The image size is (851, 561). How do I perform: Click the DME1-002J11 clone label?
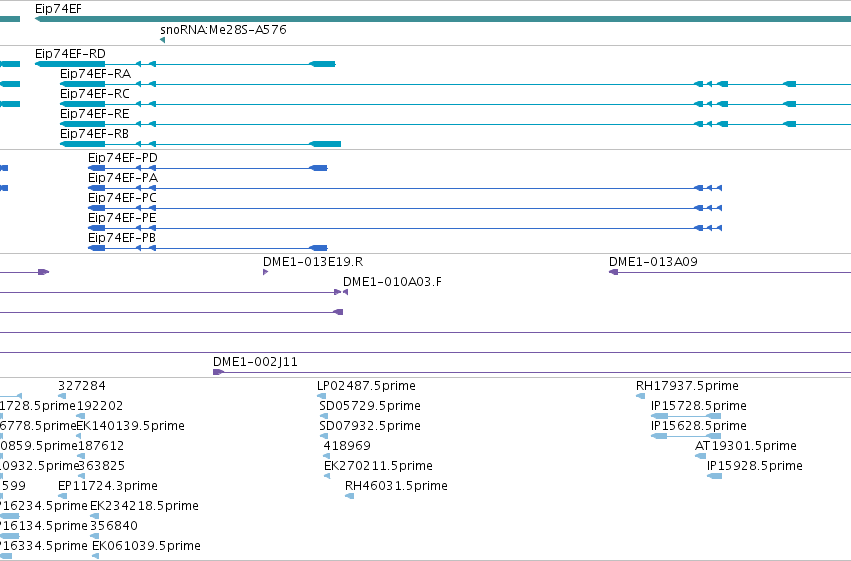tap(255, 362)
